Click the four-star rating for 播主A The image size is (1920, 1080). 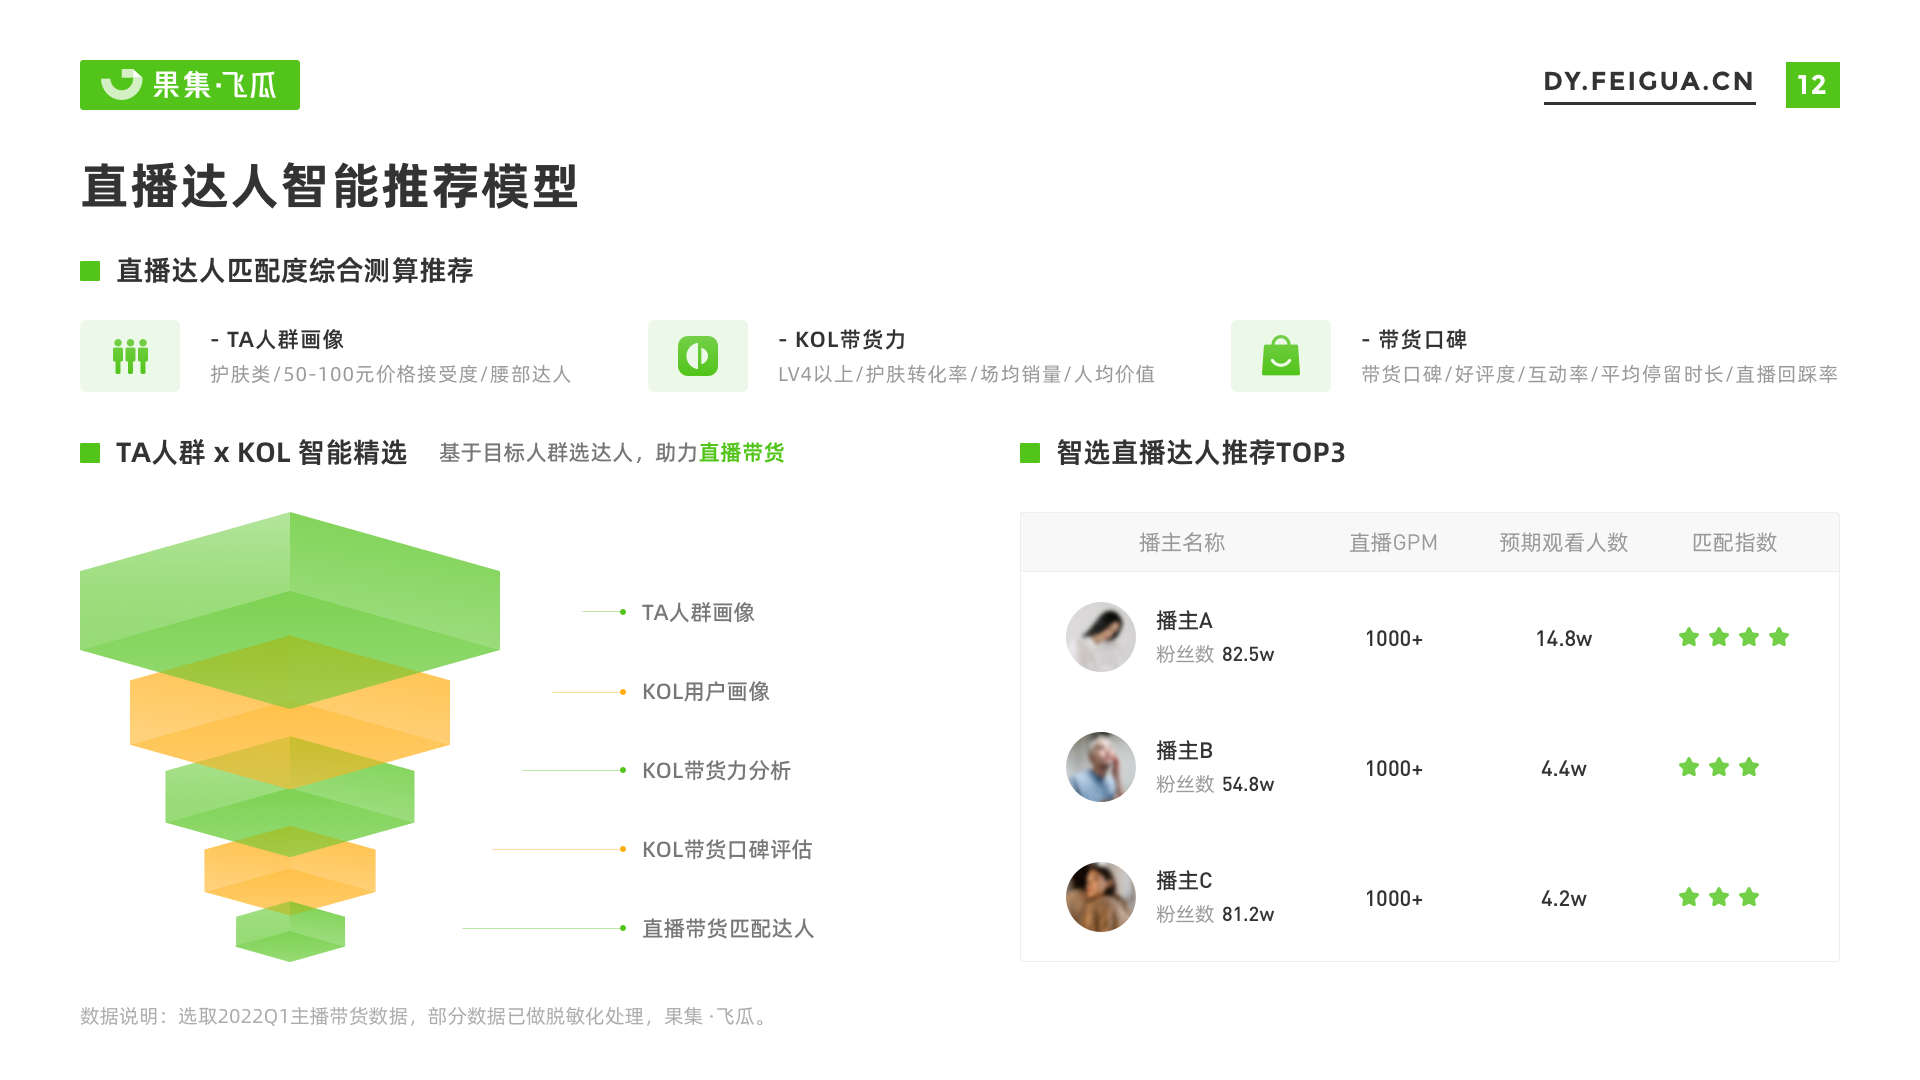pyautogui.click(x=1733, y=638)
